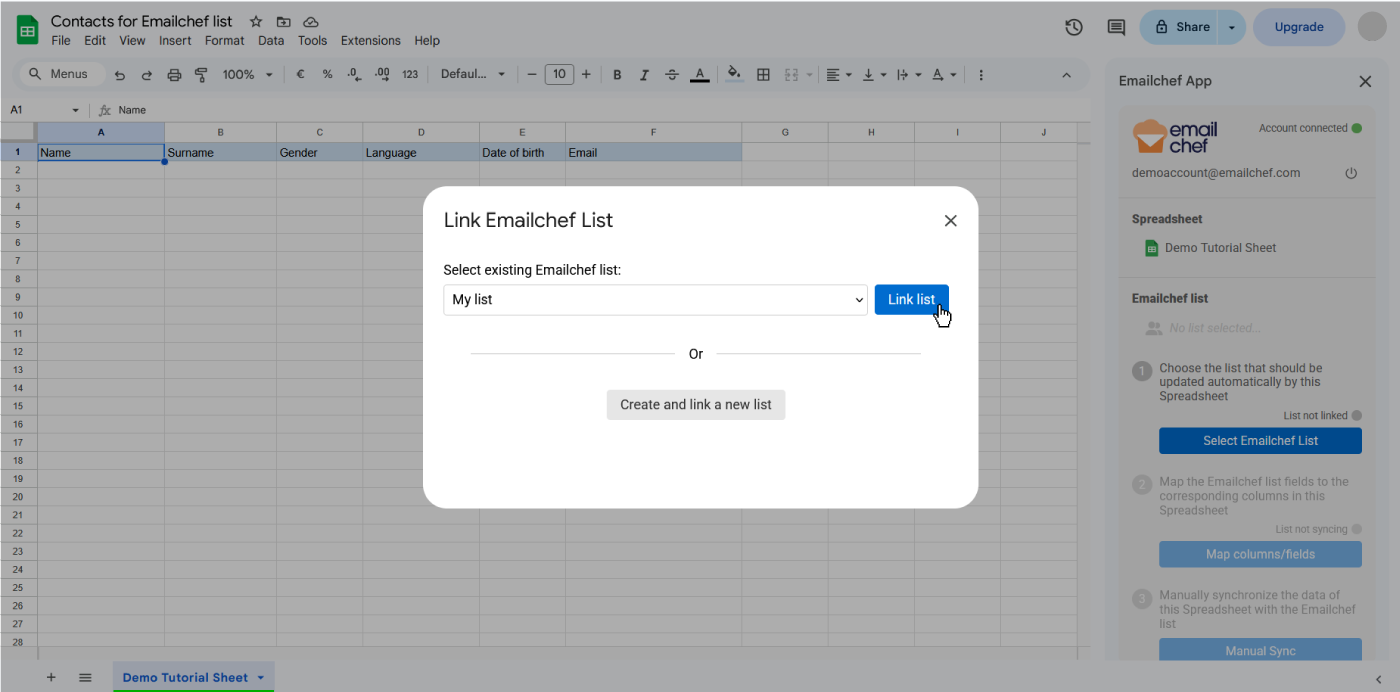Click the Link list button

coord(910,300)
